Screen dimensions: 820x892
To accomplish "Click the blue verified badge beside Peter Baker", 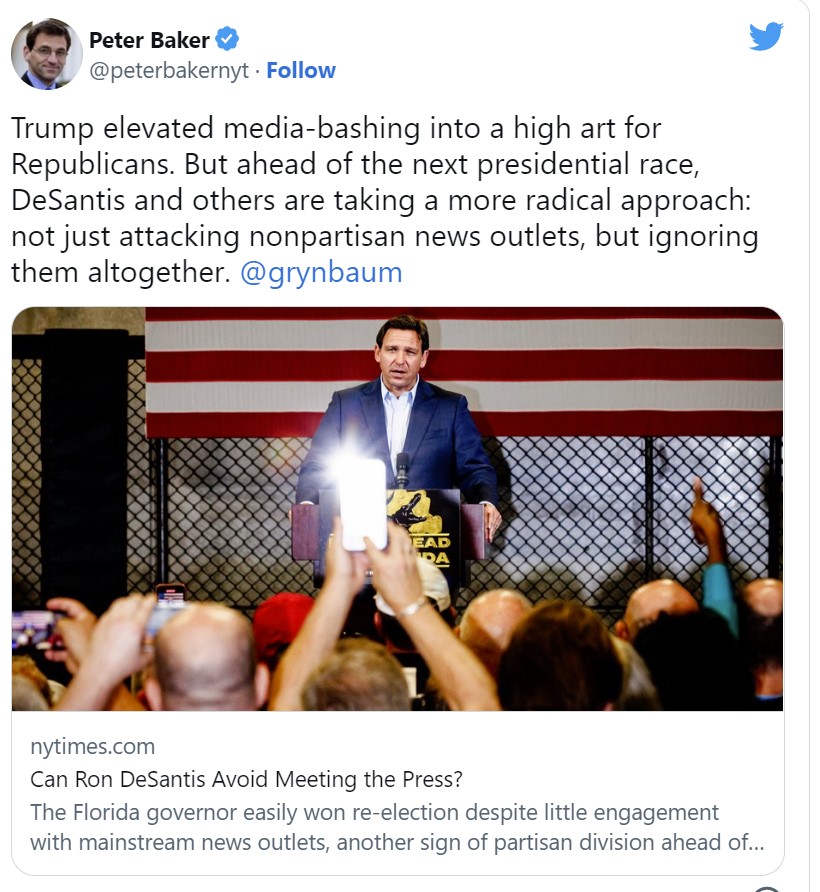I will pyautogui.click(x=228, y=39).
